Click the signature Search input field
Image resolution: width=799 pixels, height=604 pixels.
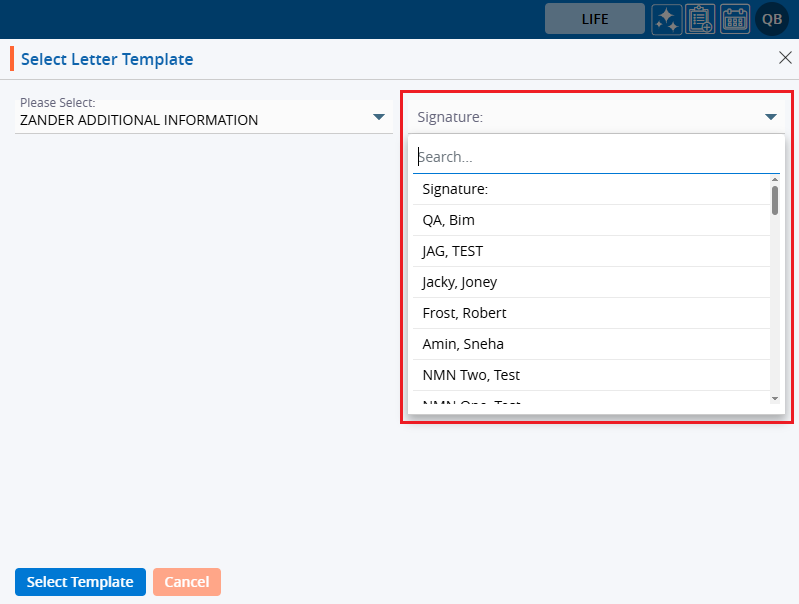click(596, 157)
